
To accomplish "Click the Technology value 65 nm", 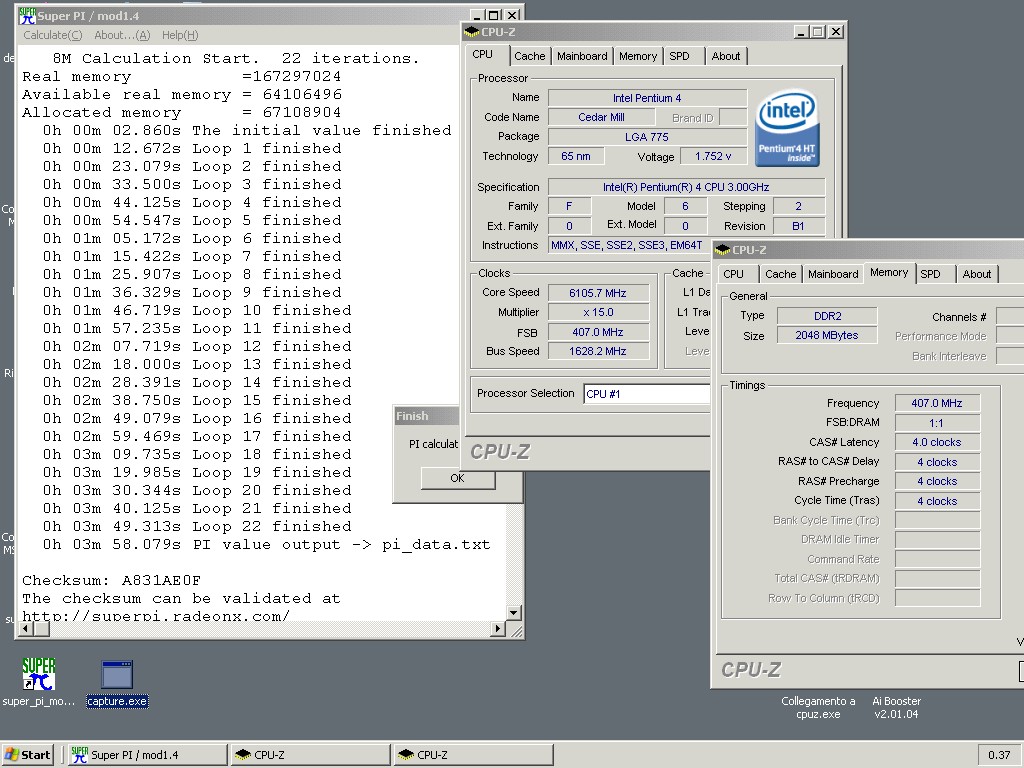I will [576, 156].
